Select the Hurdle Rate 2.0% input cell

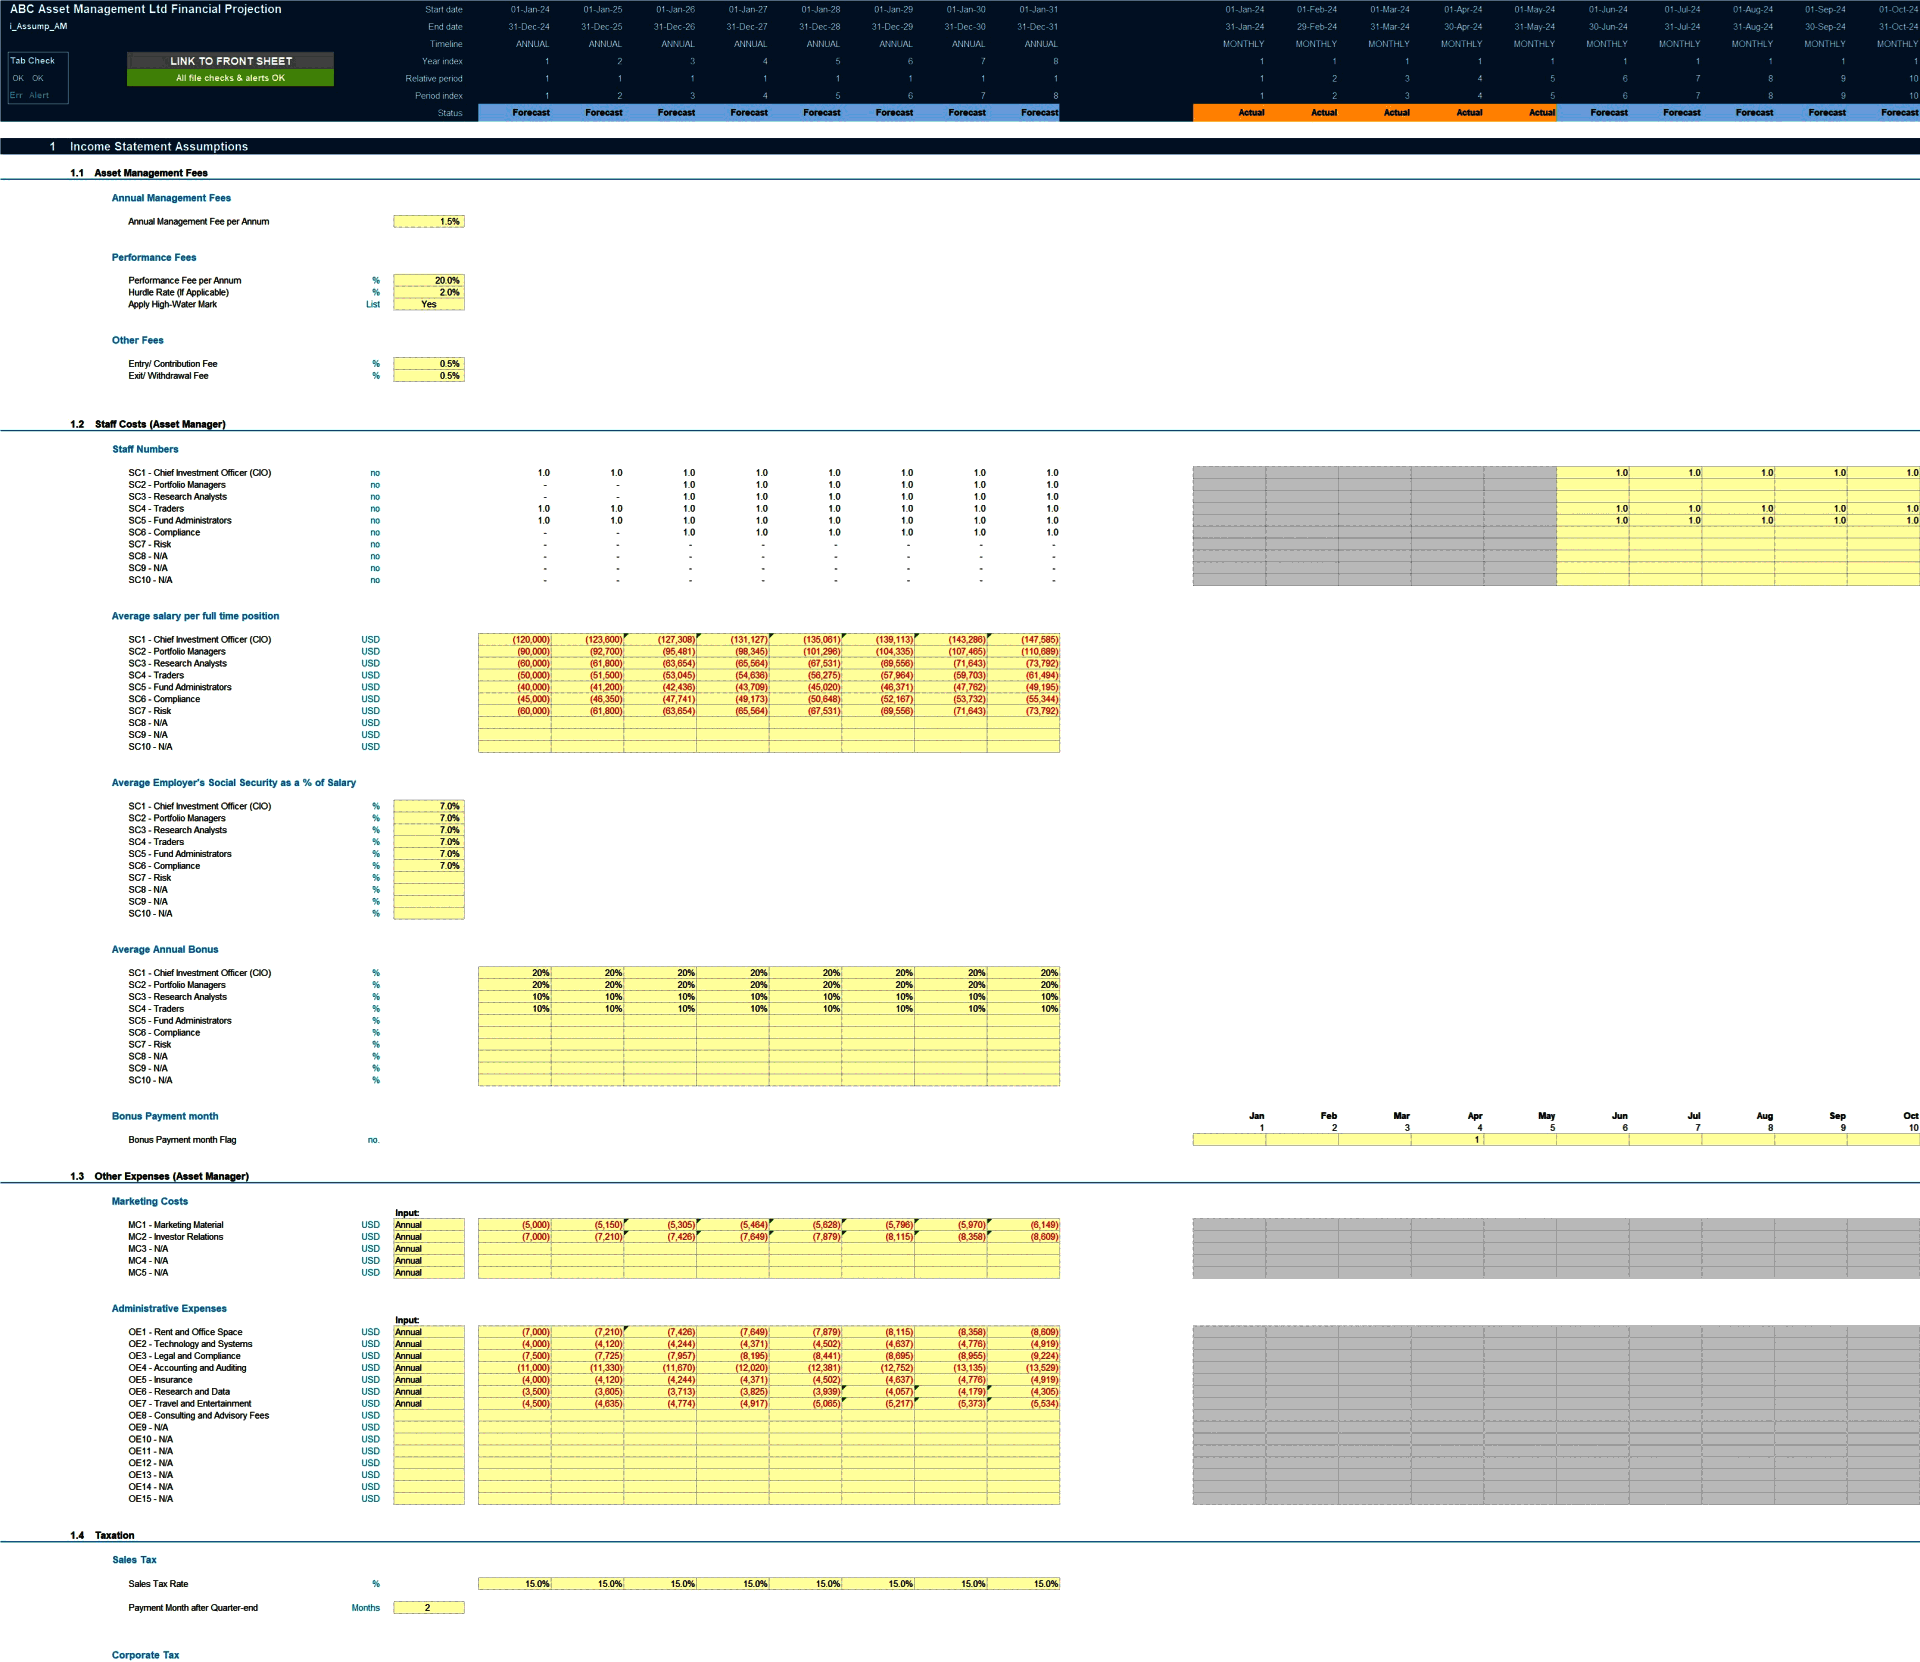point(429,293)
